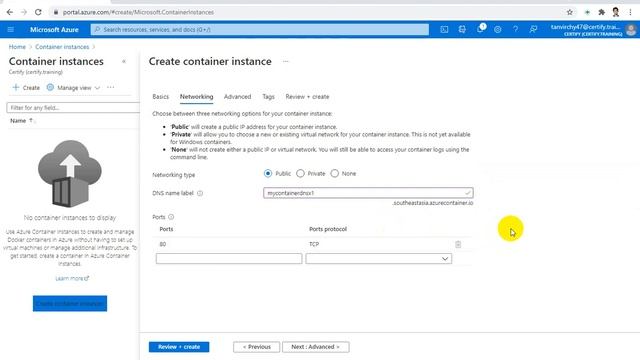Switch to the Advanced tab
Image resolution: width=640 pixels, height=360 pixels.
click(238, 97)
